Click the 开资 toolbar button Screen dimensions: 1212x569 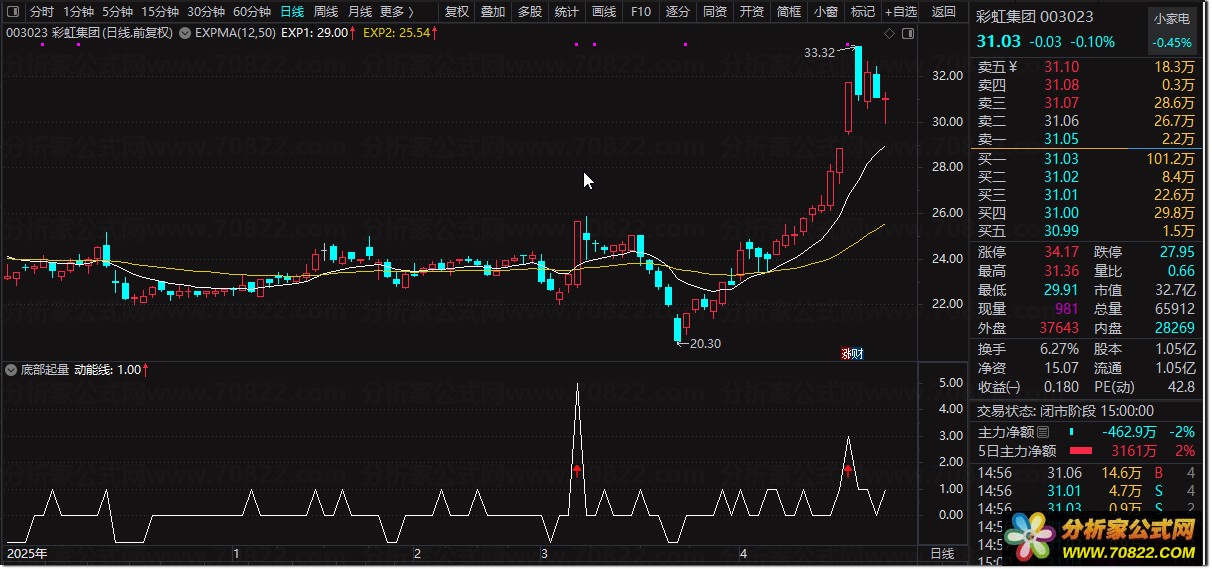pos(752,12)
